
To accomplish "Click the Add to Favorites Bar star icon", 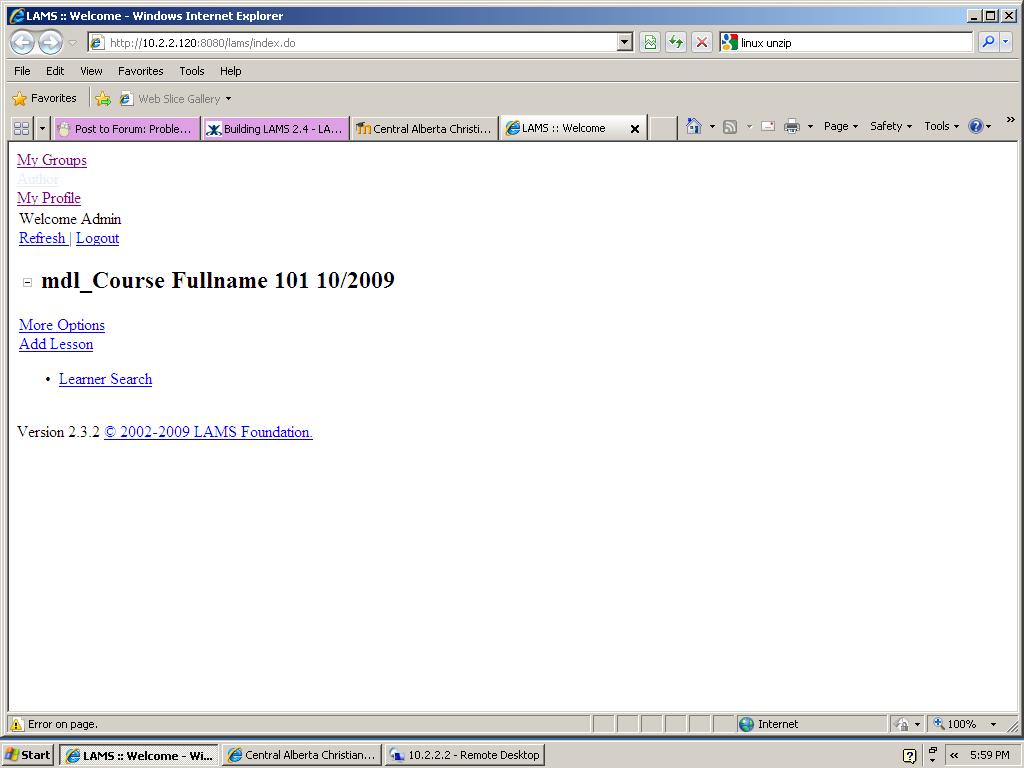I will pos(102,98).
